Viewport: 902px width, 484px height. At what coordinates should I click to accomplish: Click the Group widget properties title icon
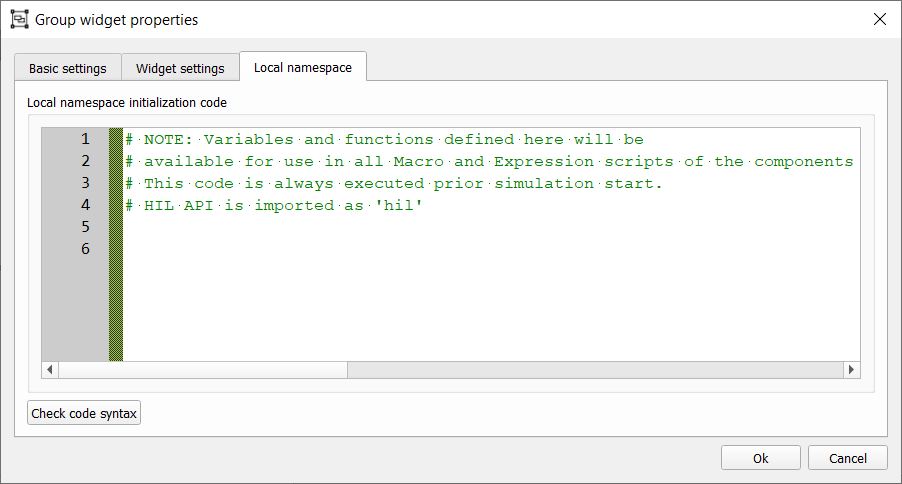click(19, 19)
